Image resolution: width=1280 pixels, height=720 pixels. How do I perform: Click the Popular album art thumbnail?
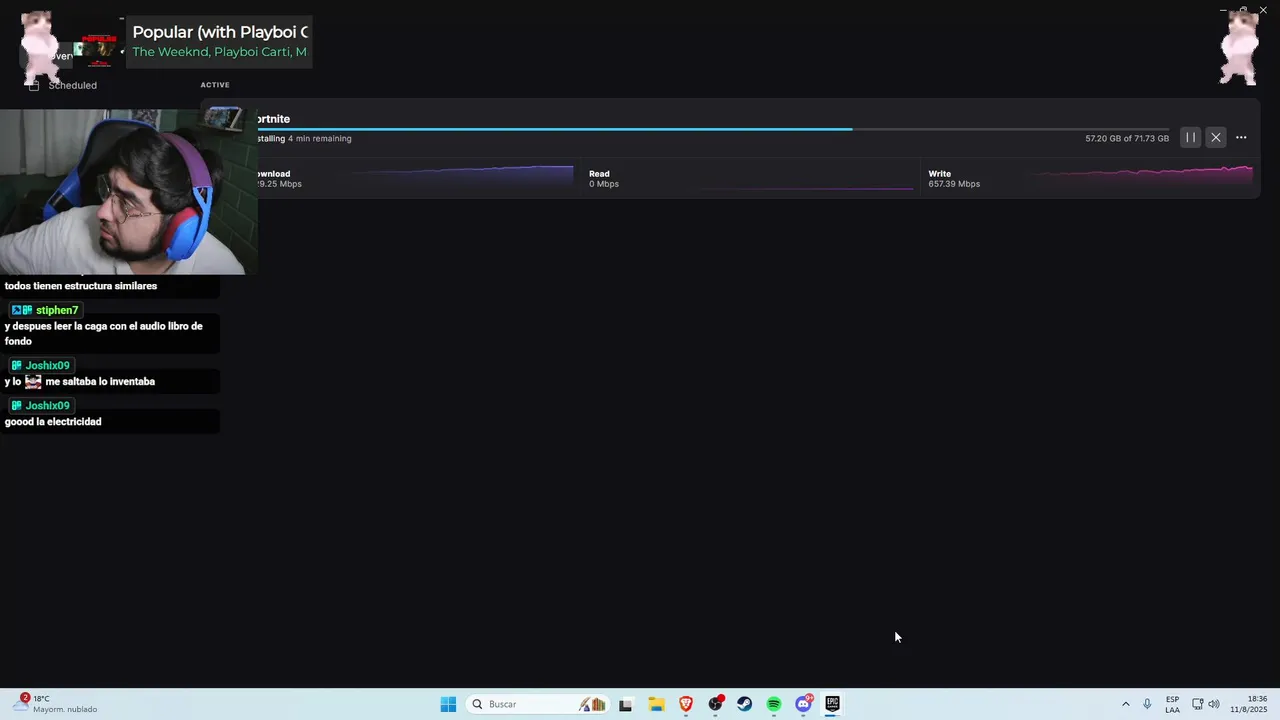97,49
